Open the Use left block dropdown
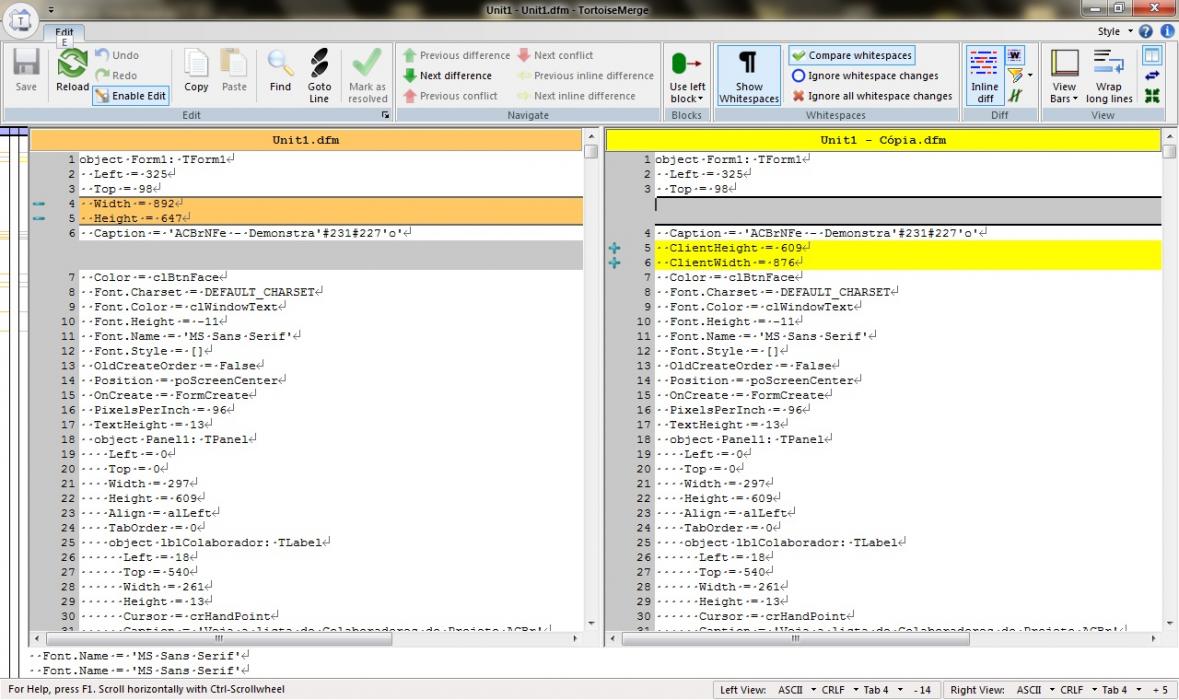Screen dimensions: 1179x700 tap(686, 75)
